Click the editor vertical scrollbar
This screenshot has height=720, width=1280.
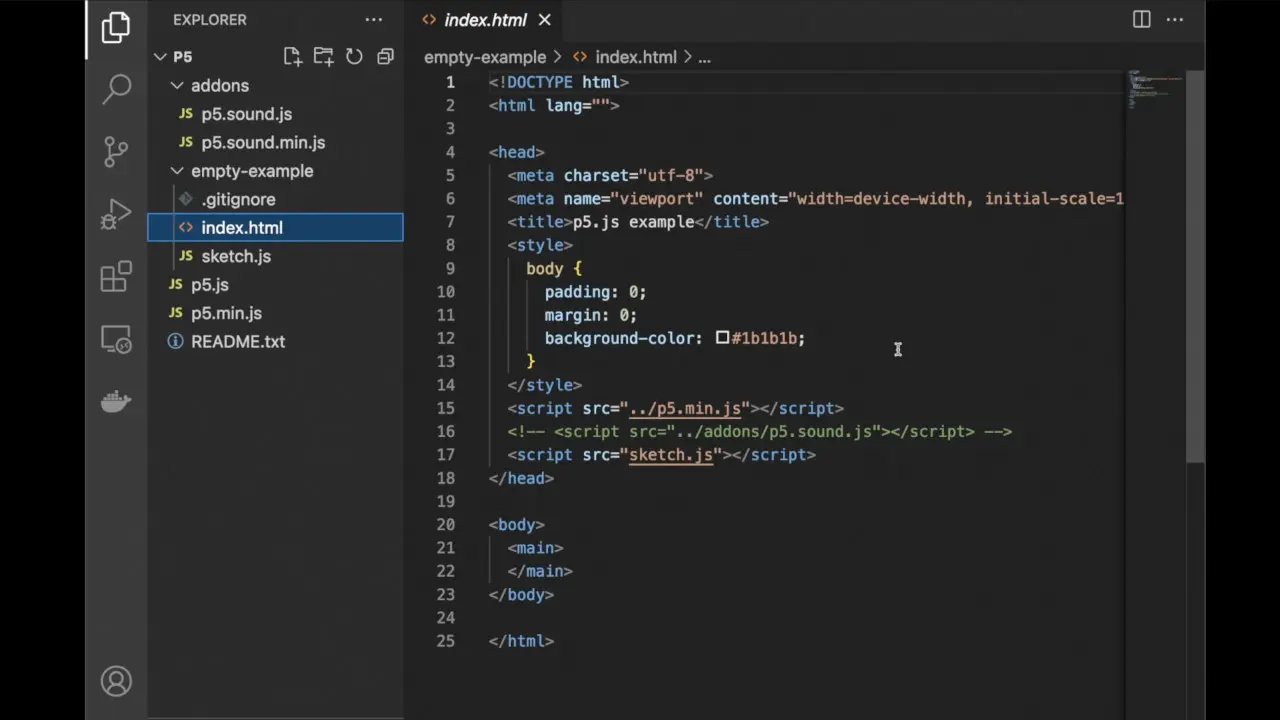(x=1195, y=265)
